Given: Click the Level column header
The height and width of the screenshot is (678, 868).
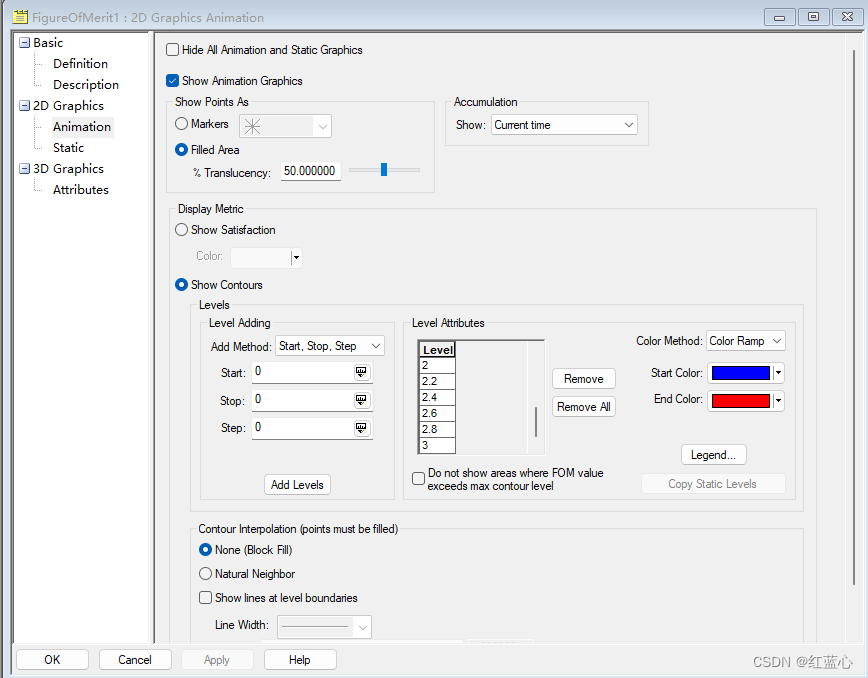Looking at the screenshot, I should (437, 350).
